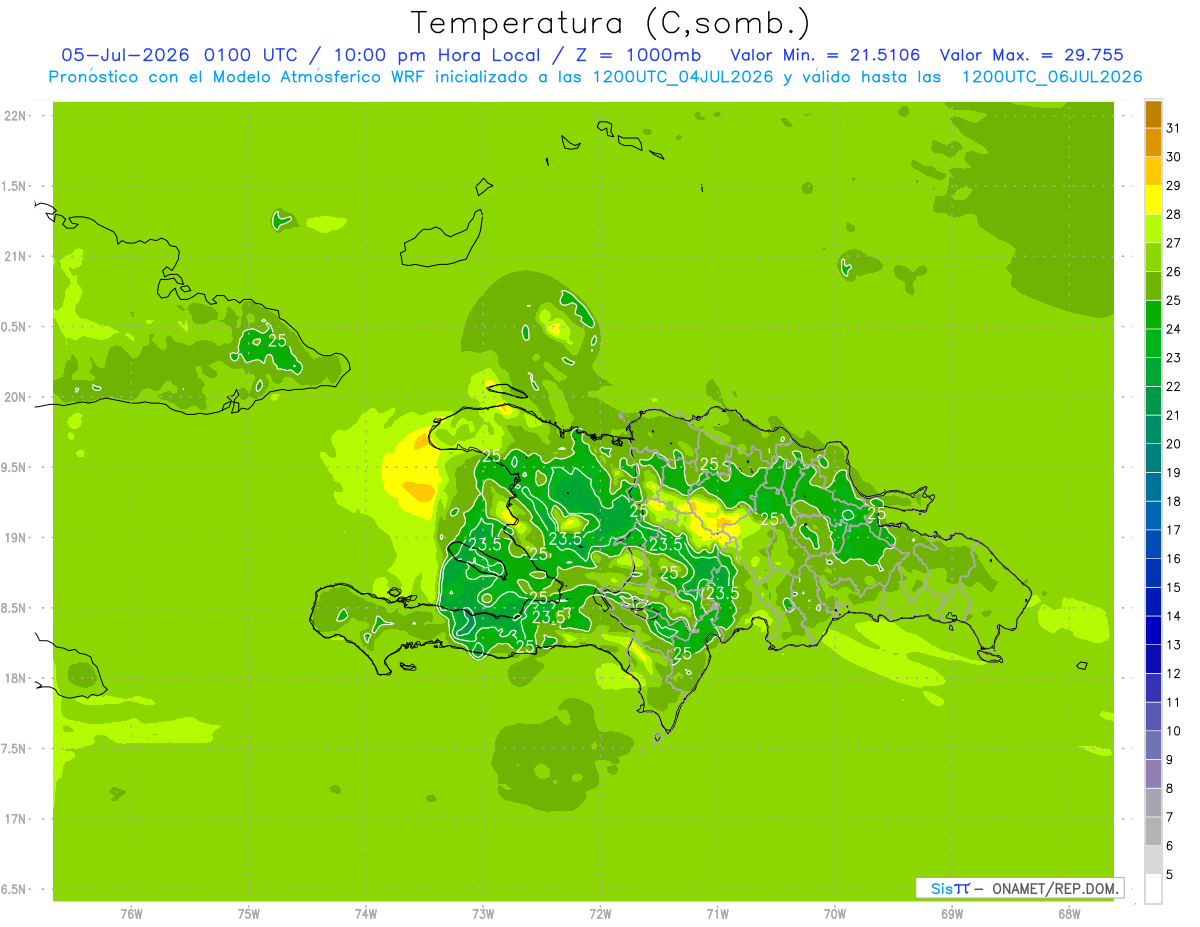Click the 25 contour label over eastern Cuba
Screen dimensions: 1200x927
coord(277,341)
